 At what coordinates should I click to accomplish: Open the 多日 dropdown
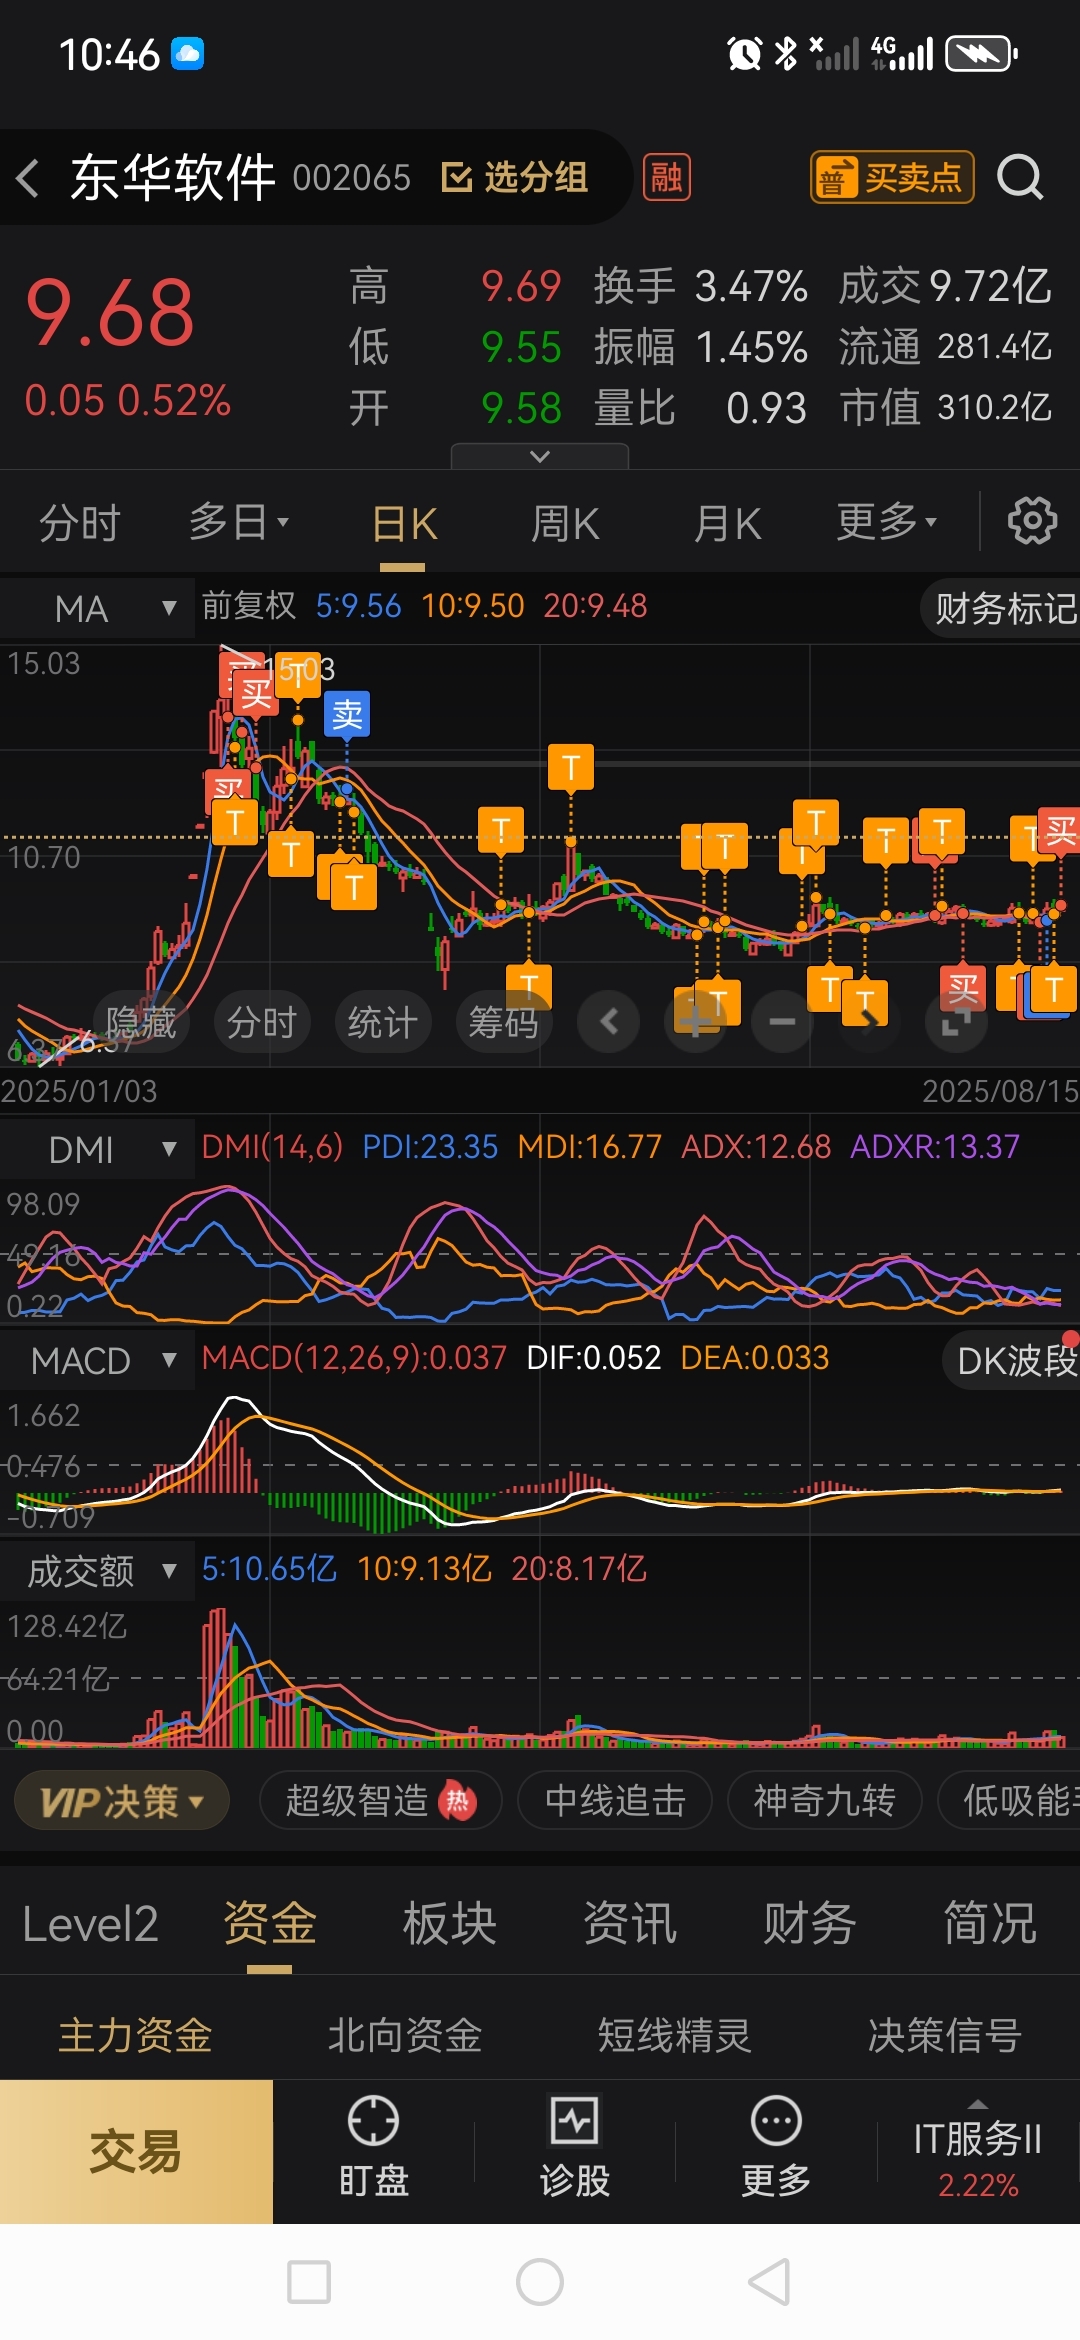(x=238, y=522)
